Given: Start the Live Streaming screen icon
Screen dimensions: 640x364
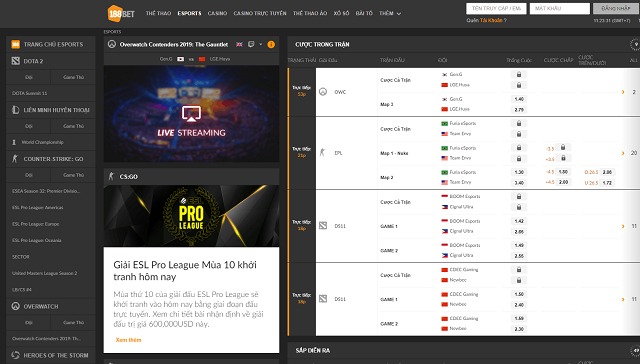Looking at the screenshot, I should pyautogui.click(x=191, y=114).
